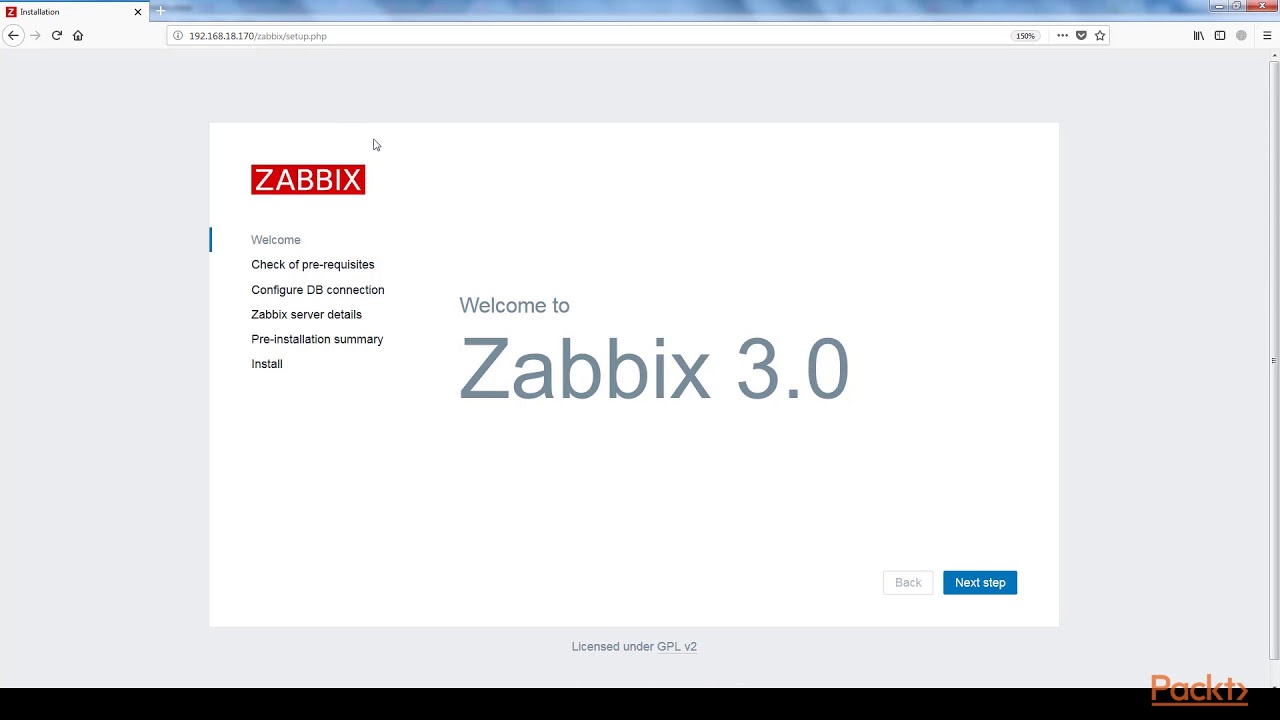The width and height of the screenshot is (1280, 720).
Task: Open the Library icon in toolbar
Action: (1199, 35)
